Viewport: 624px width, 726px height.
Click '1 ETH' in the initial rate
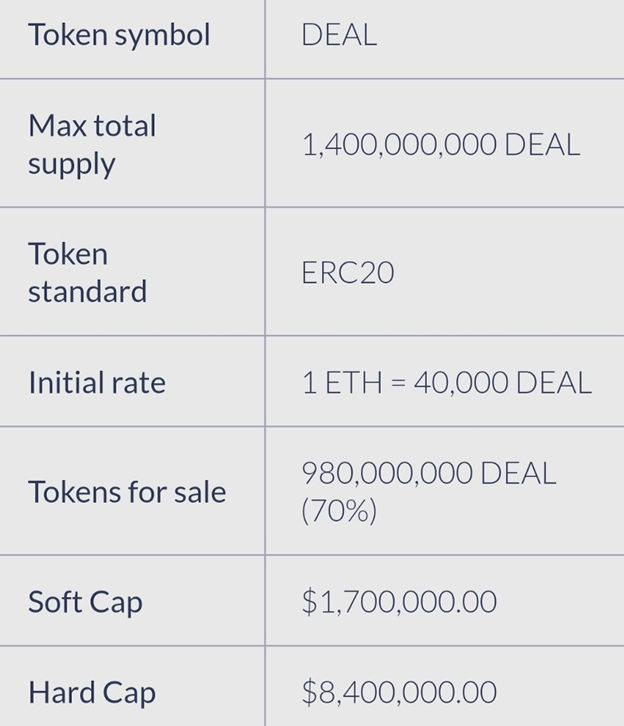click(340, 383)
